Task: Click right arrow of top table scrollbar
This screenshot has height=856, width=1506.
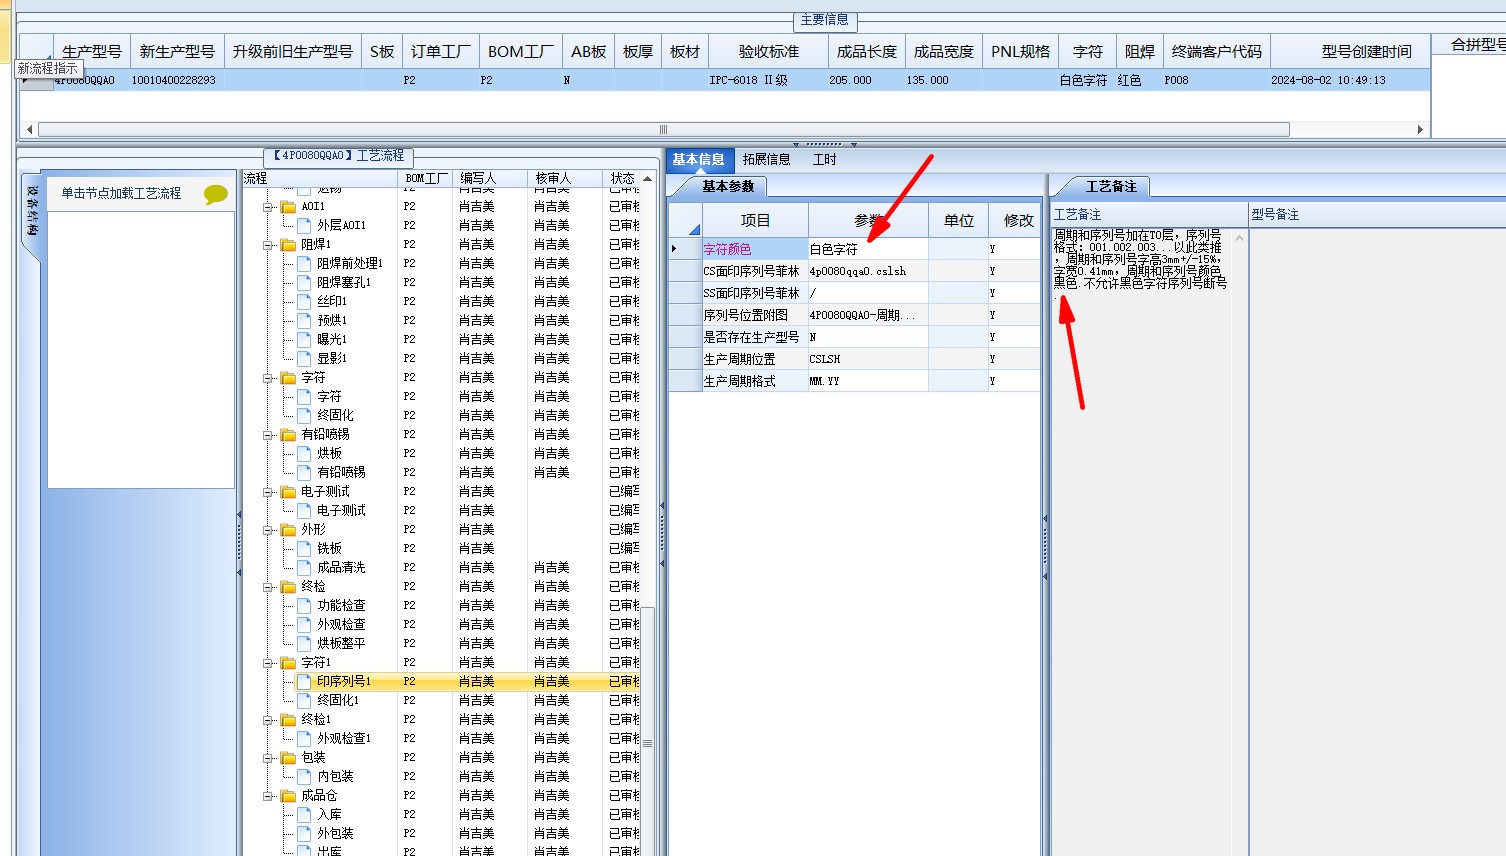Action: tap(1420, 129)
